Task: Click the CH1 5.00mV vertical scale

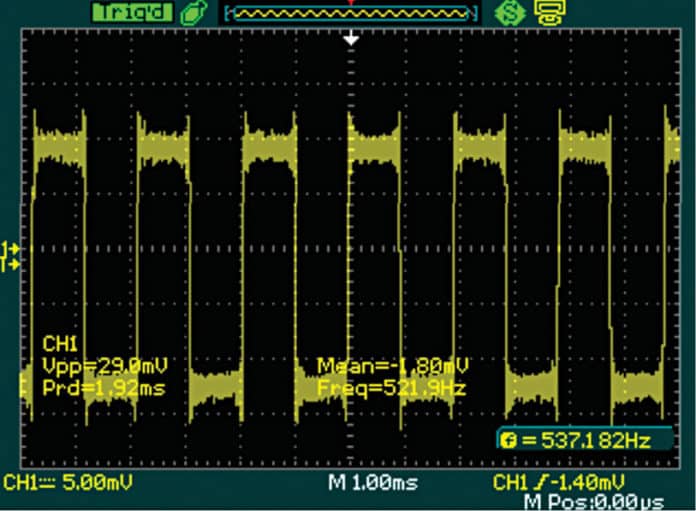Action: [68, 482]
